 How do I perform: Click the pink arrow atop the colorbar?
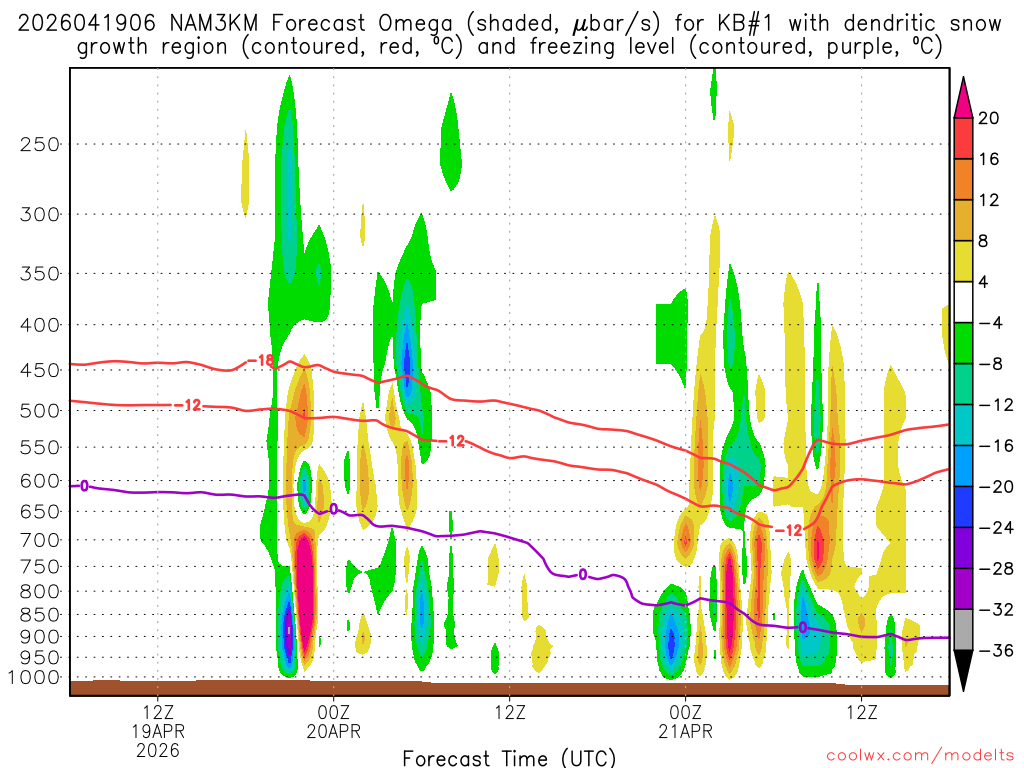coord(963,99)
